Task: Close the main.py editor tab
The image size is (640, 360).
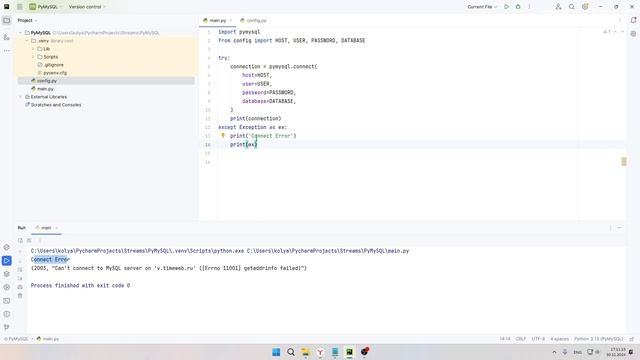Action: [x=231, y=20]
